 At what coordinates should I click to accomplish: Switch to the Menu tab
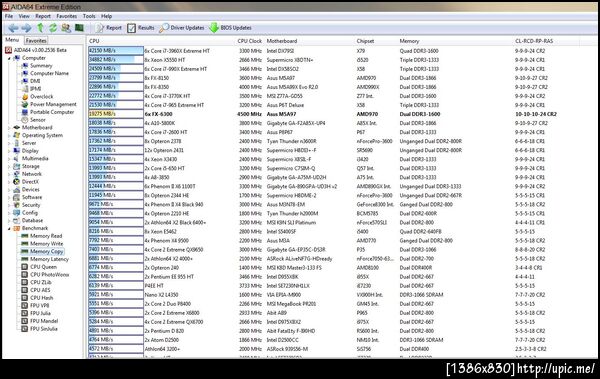pos(12,40)
